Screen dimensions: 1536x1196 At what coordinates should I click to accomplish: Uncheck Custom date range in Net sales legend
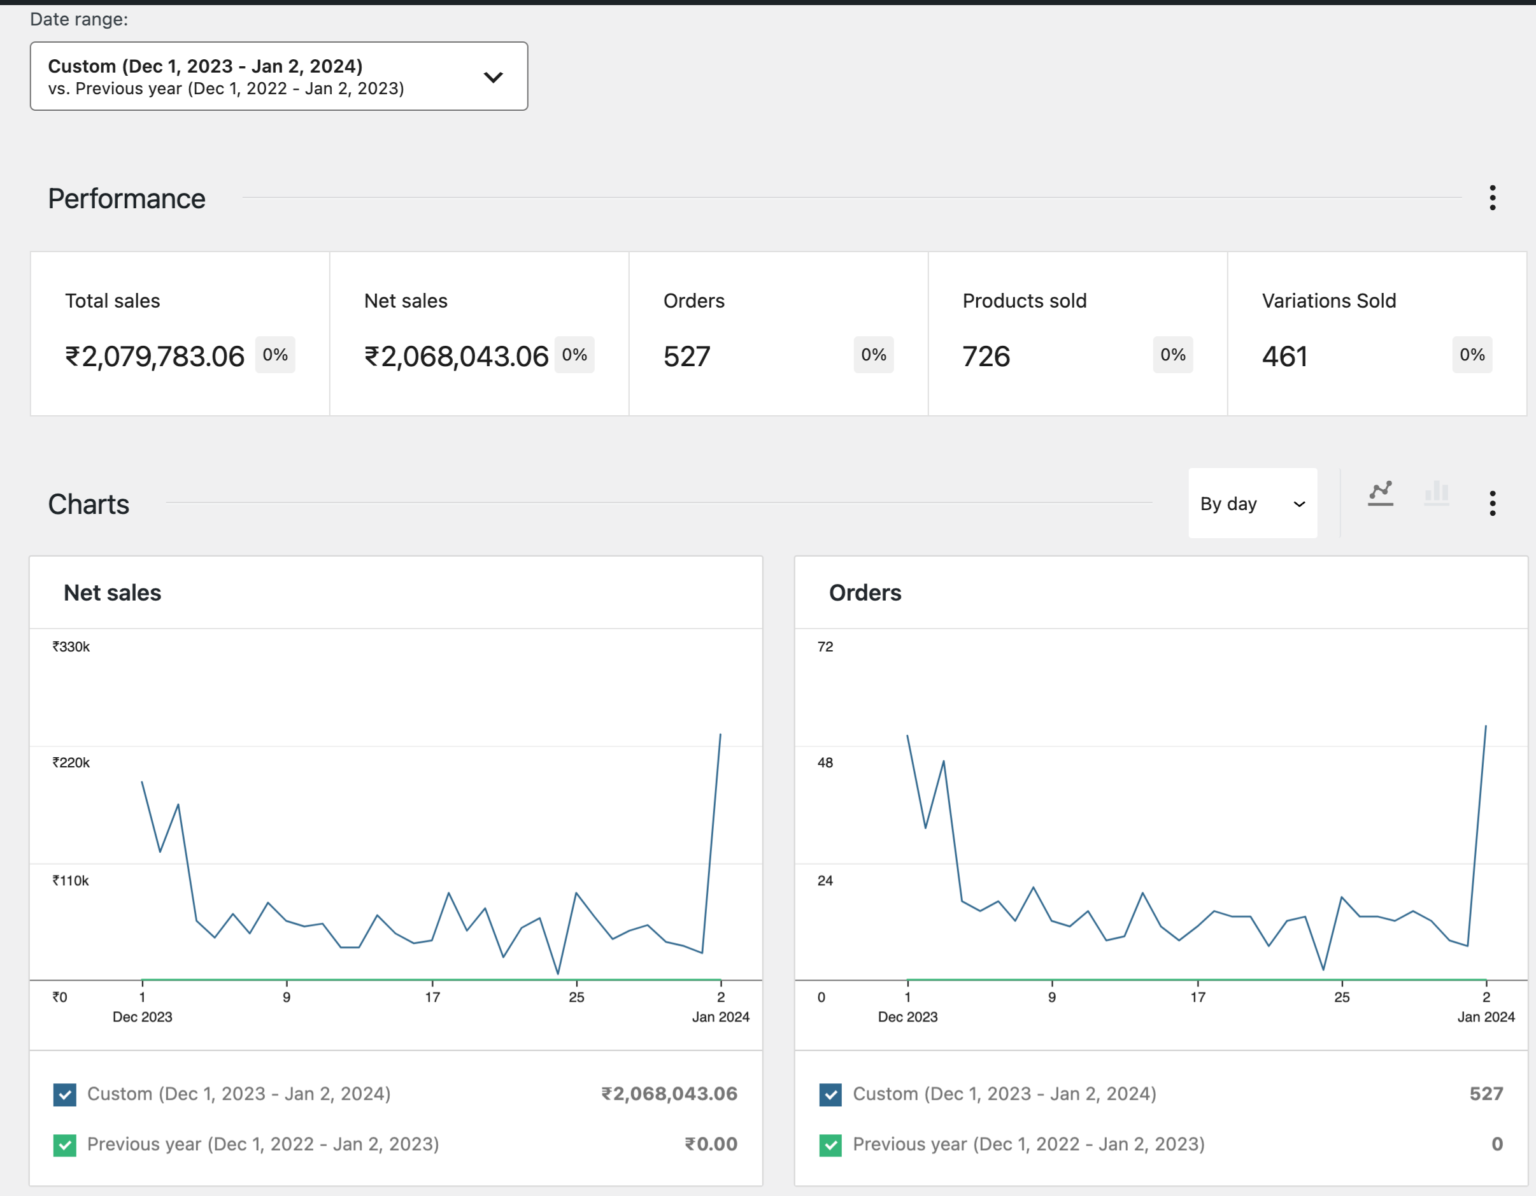(x=64, y=1094)
